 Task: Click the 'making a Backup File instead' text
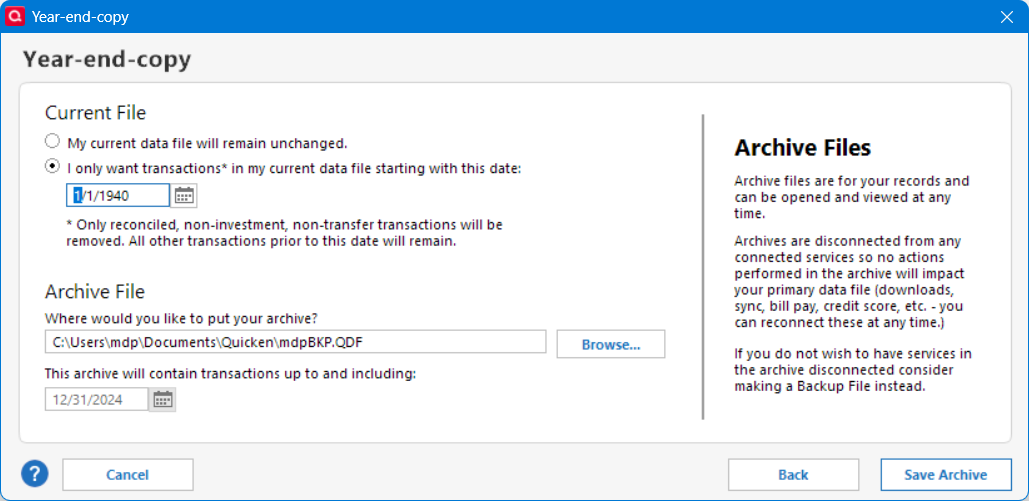coord(830,387)
